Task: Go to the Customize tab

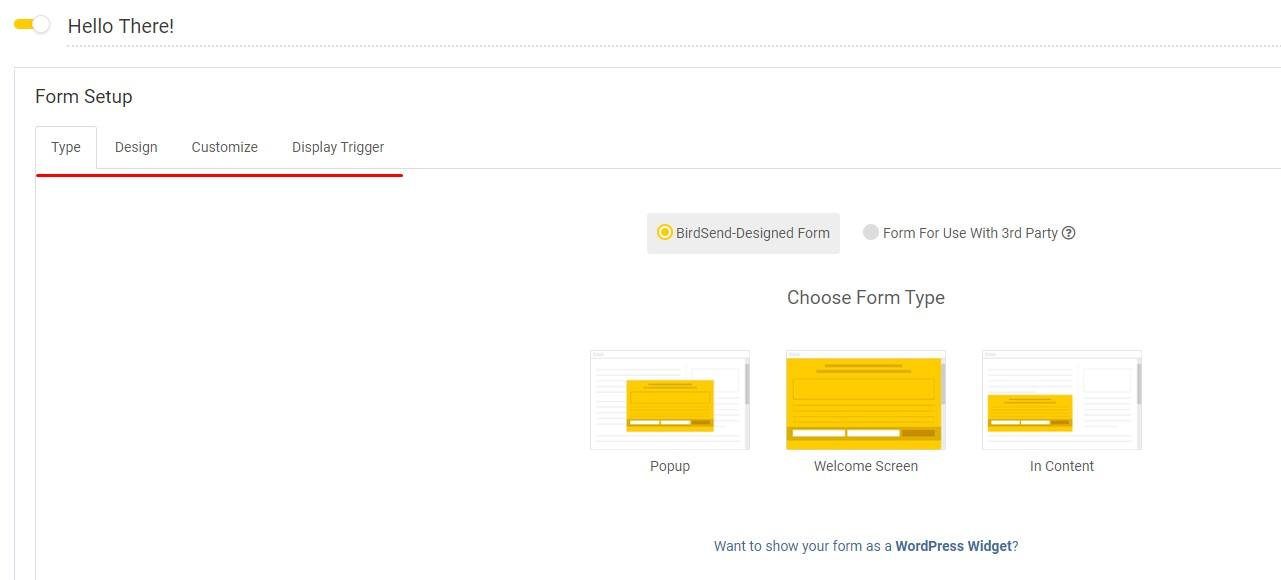Action: pos(225,147)
